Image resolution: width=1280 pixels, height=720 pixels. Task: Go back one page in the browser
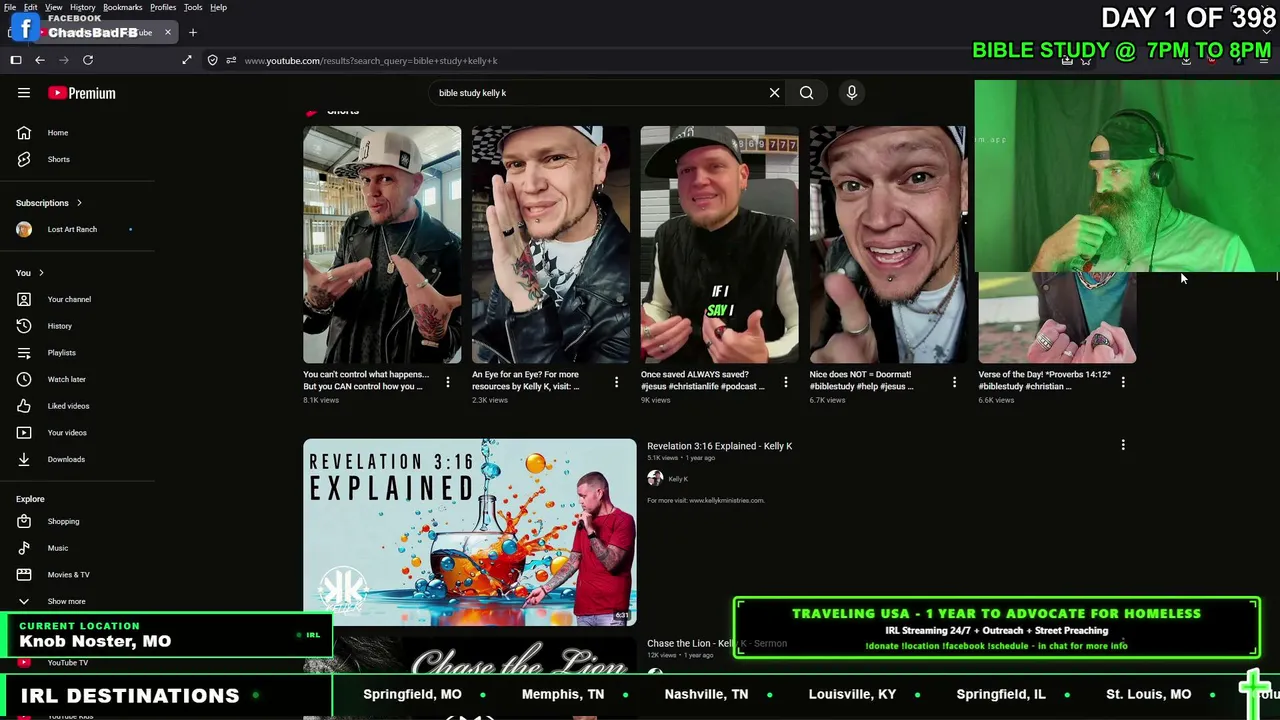(x=40, y=61)
